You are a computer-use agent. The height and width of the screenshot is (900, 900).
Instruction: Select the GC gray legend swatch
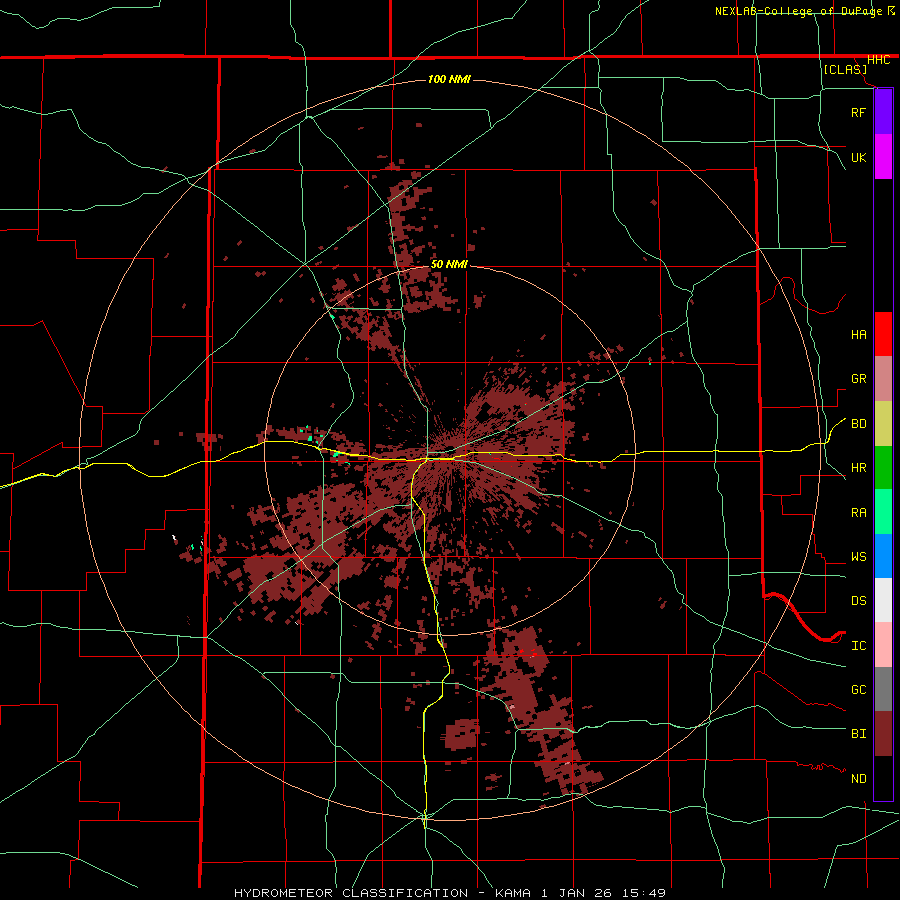883,689
